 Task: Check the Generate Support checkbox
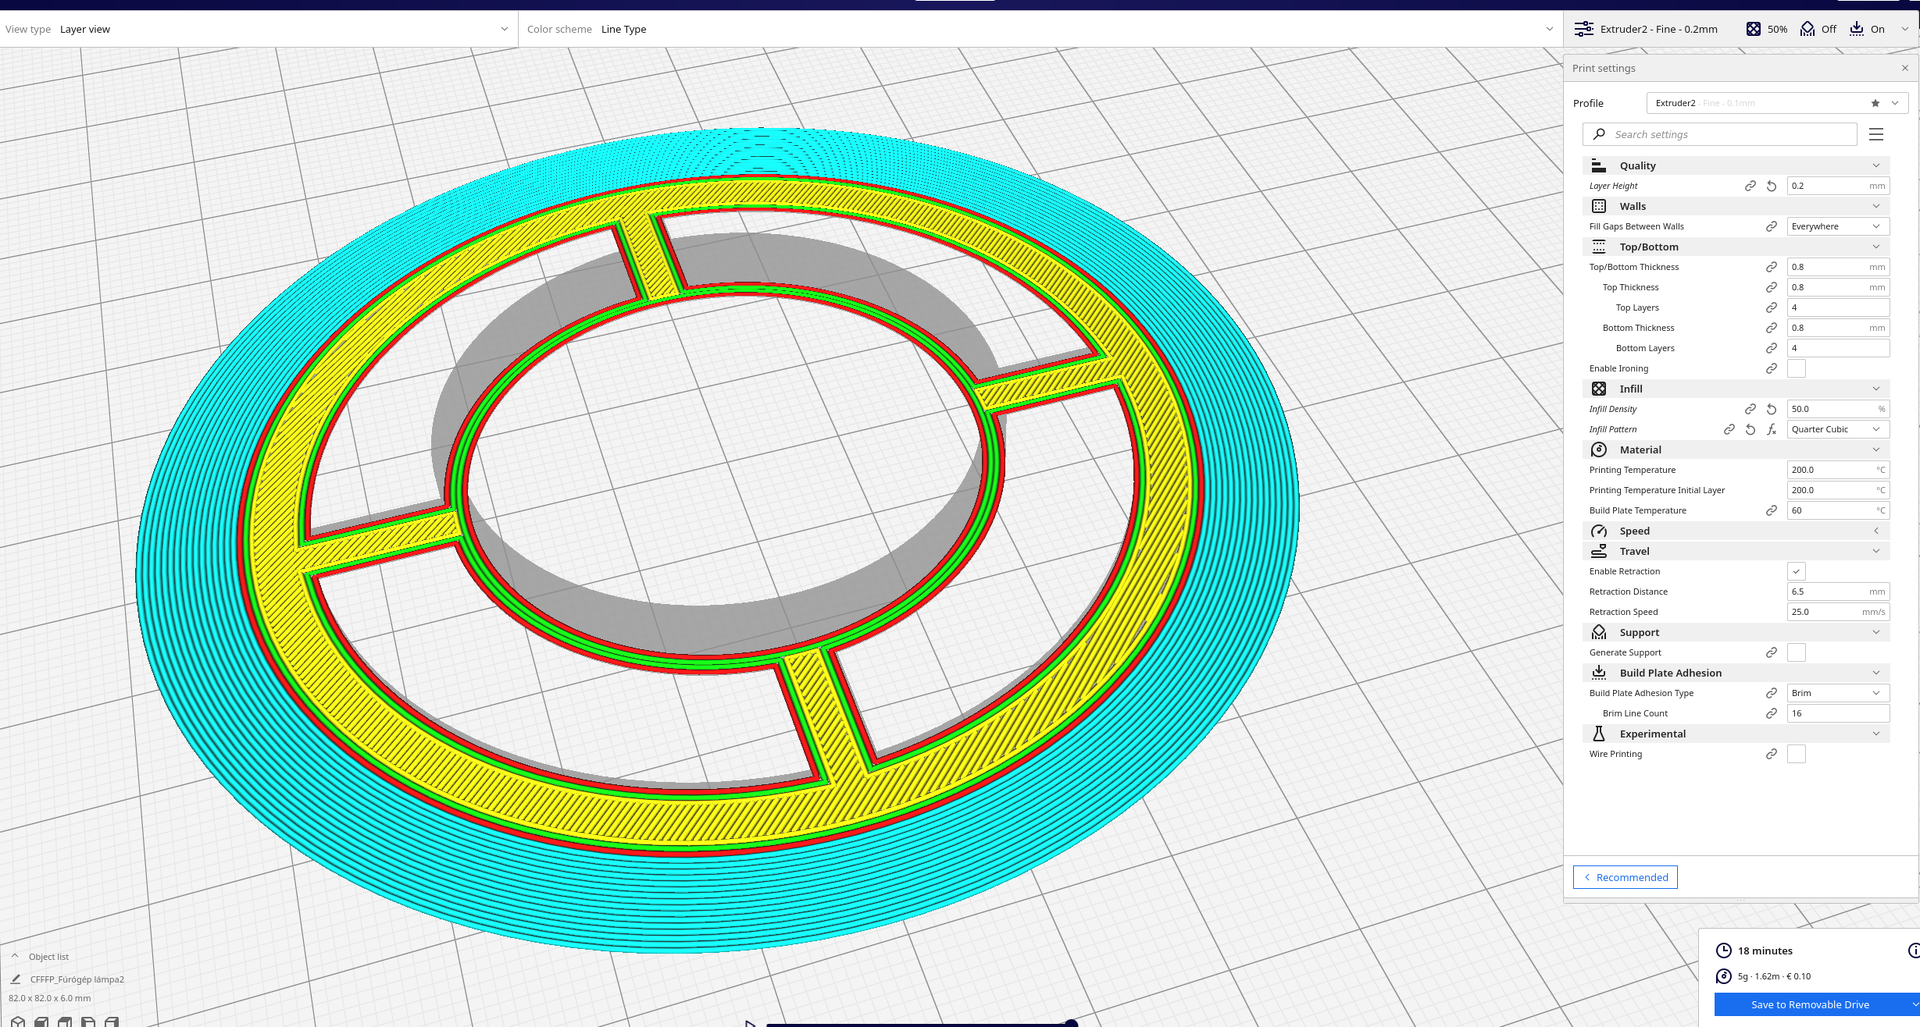[x=1797, y=652]
